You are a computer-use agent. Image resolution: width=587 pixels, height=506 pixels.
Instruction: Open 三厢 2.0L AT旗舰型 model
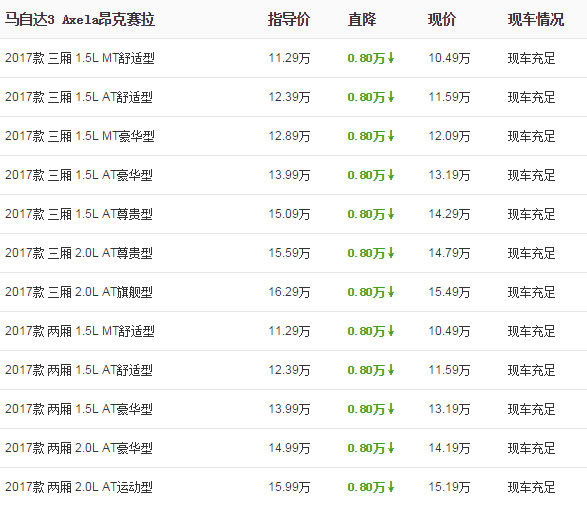(79, 292)
